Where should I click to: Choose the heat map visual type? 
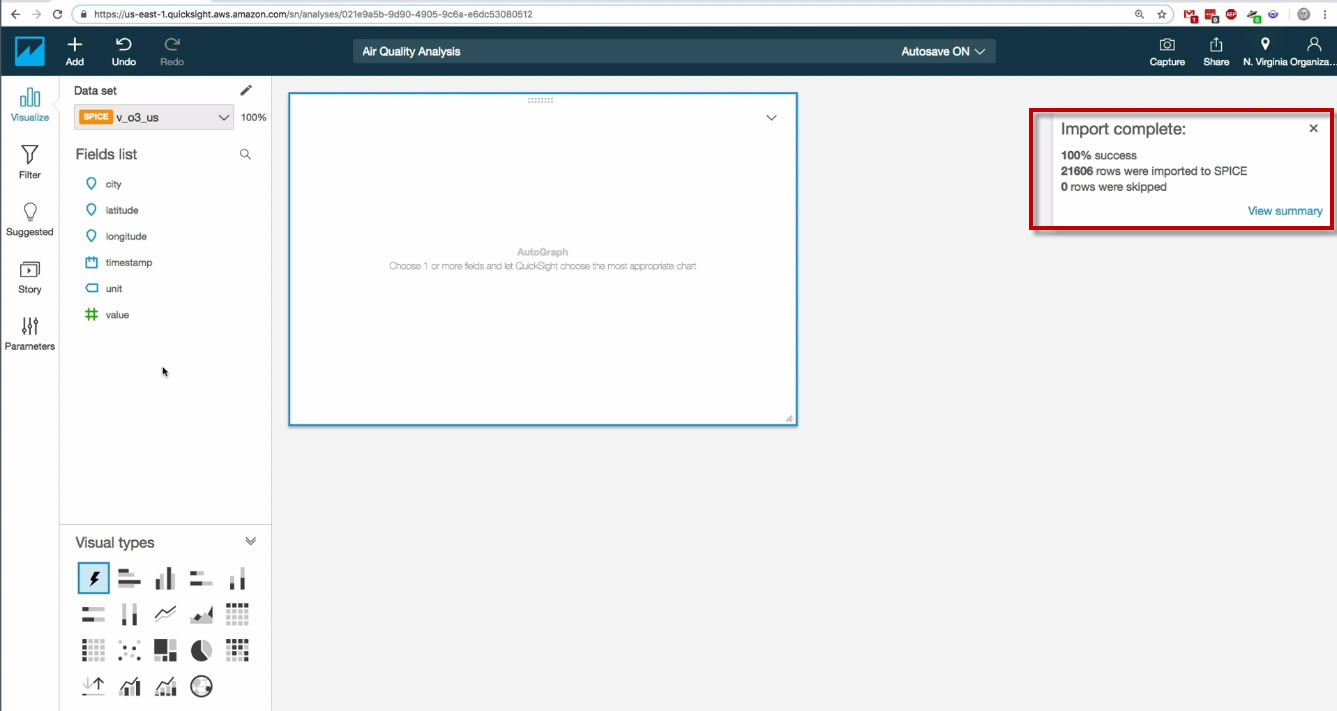pyautogui.click(x=237, y=650)
